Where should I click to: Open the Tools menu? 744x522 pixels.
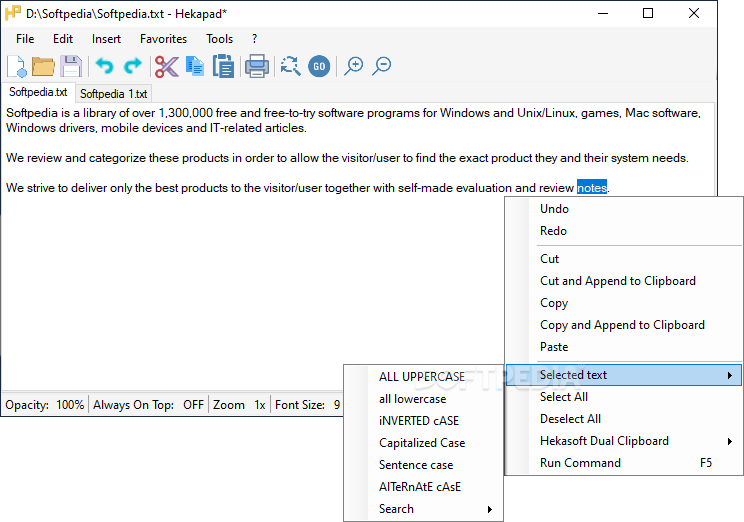(x=219, y=39)
